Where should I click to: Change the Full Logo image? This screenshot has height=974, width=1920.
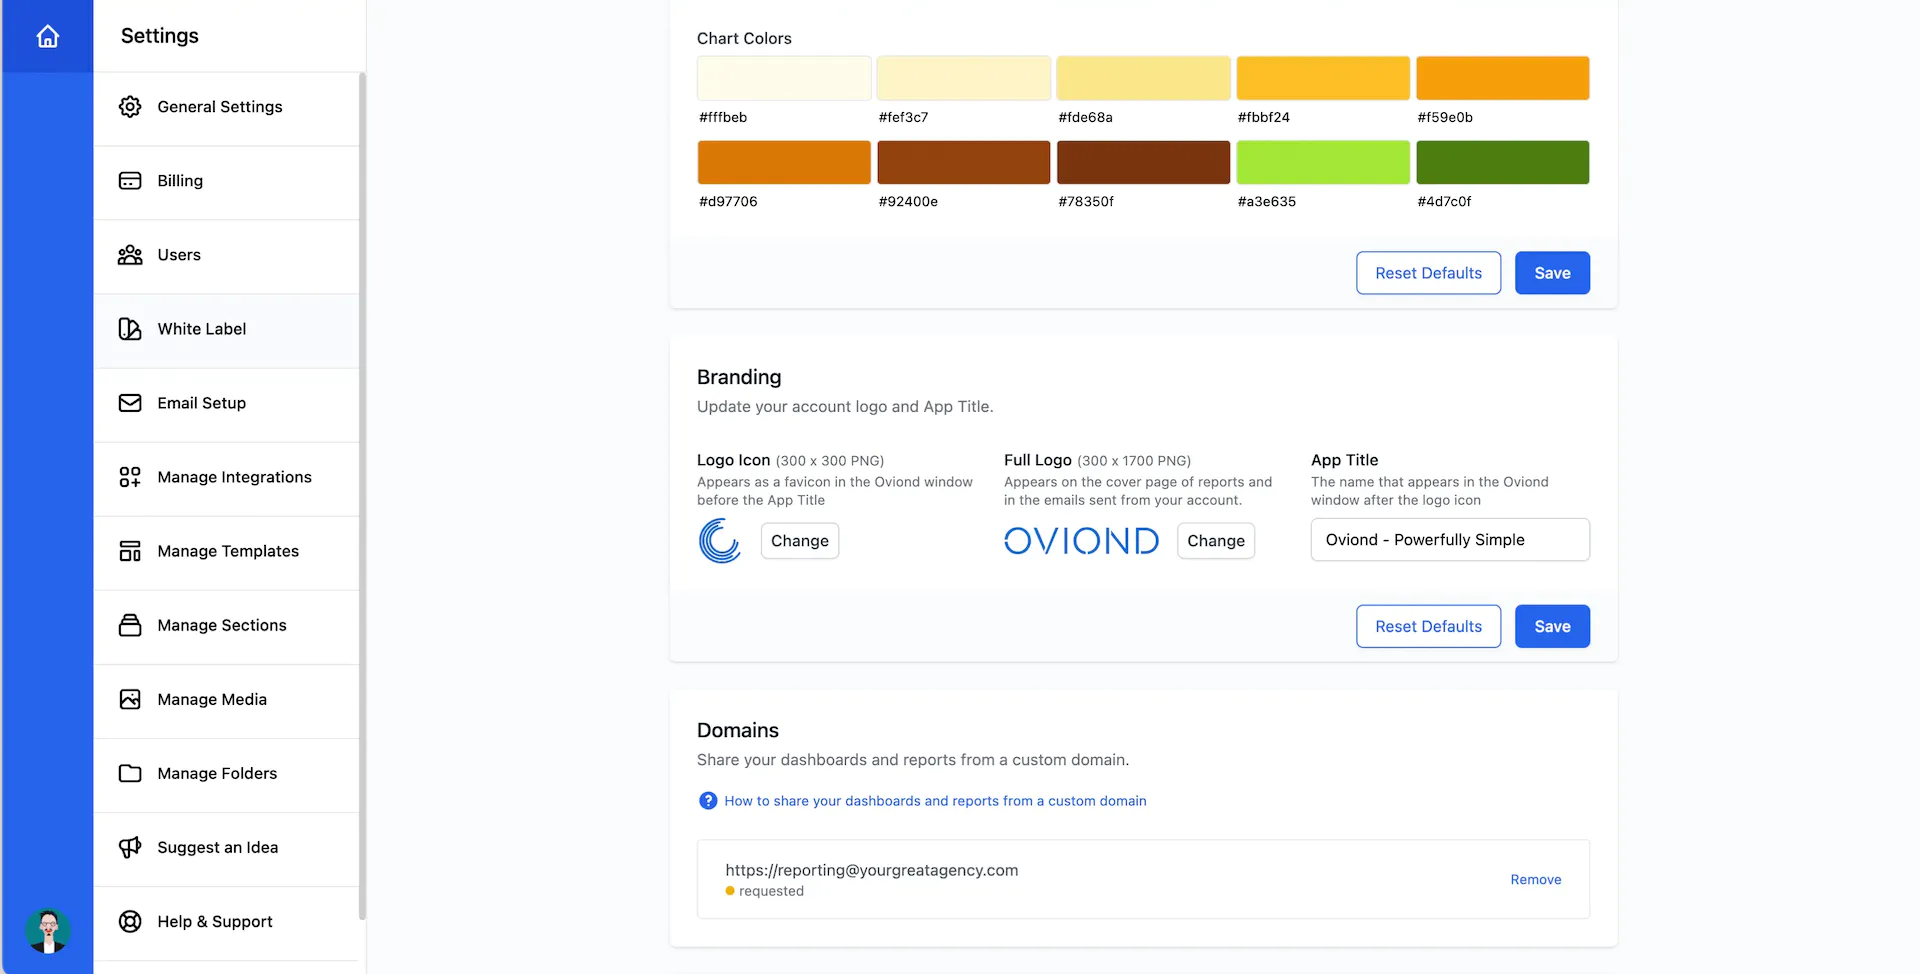[1216, 541]
